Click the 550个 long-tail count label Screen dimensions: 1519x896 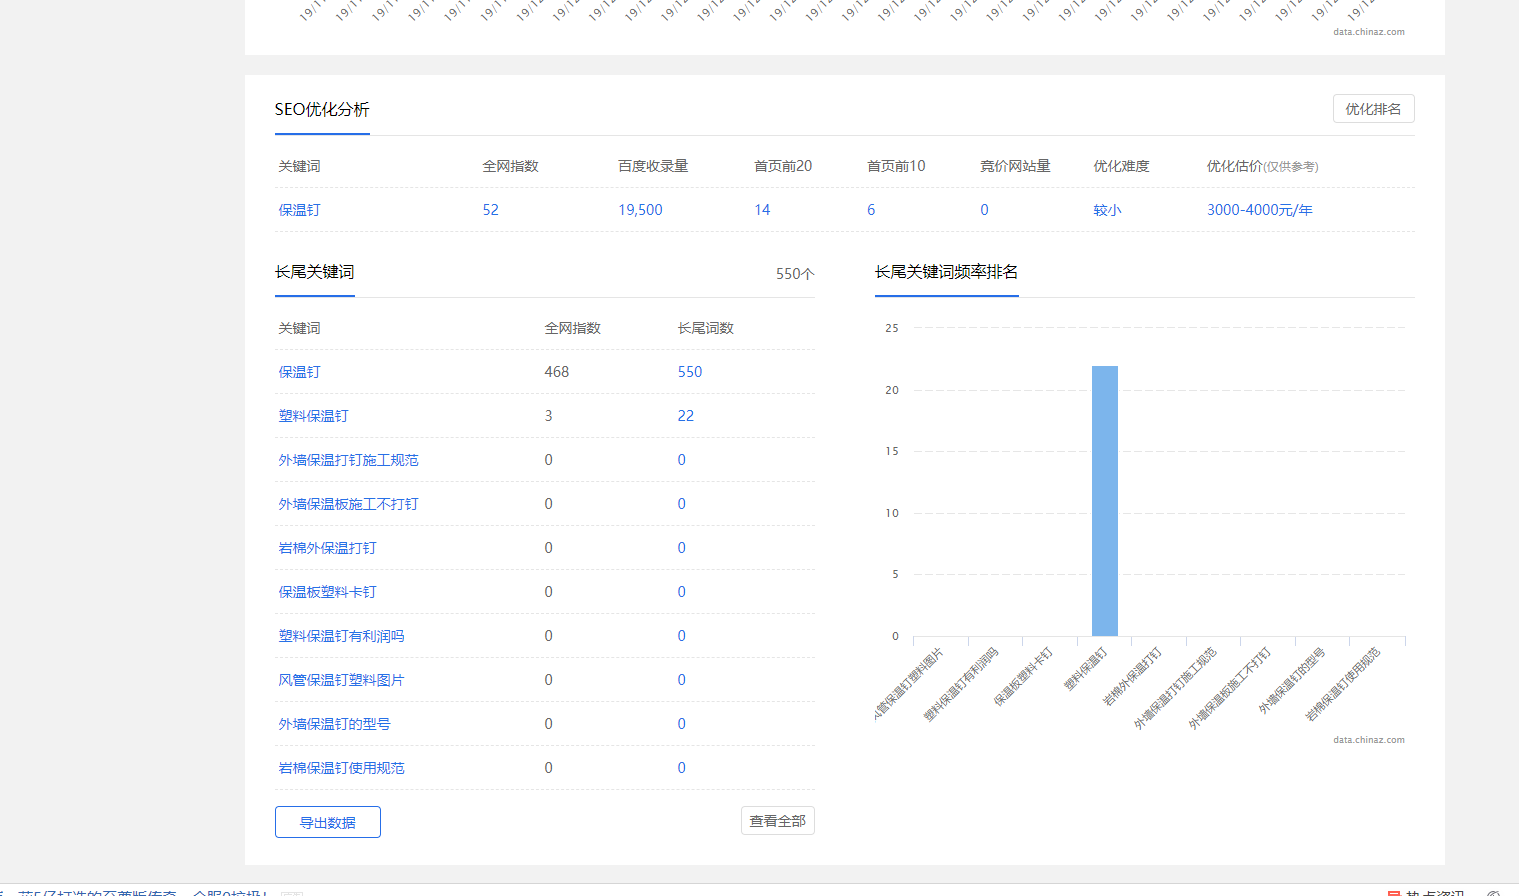click(795, 274)
